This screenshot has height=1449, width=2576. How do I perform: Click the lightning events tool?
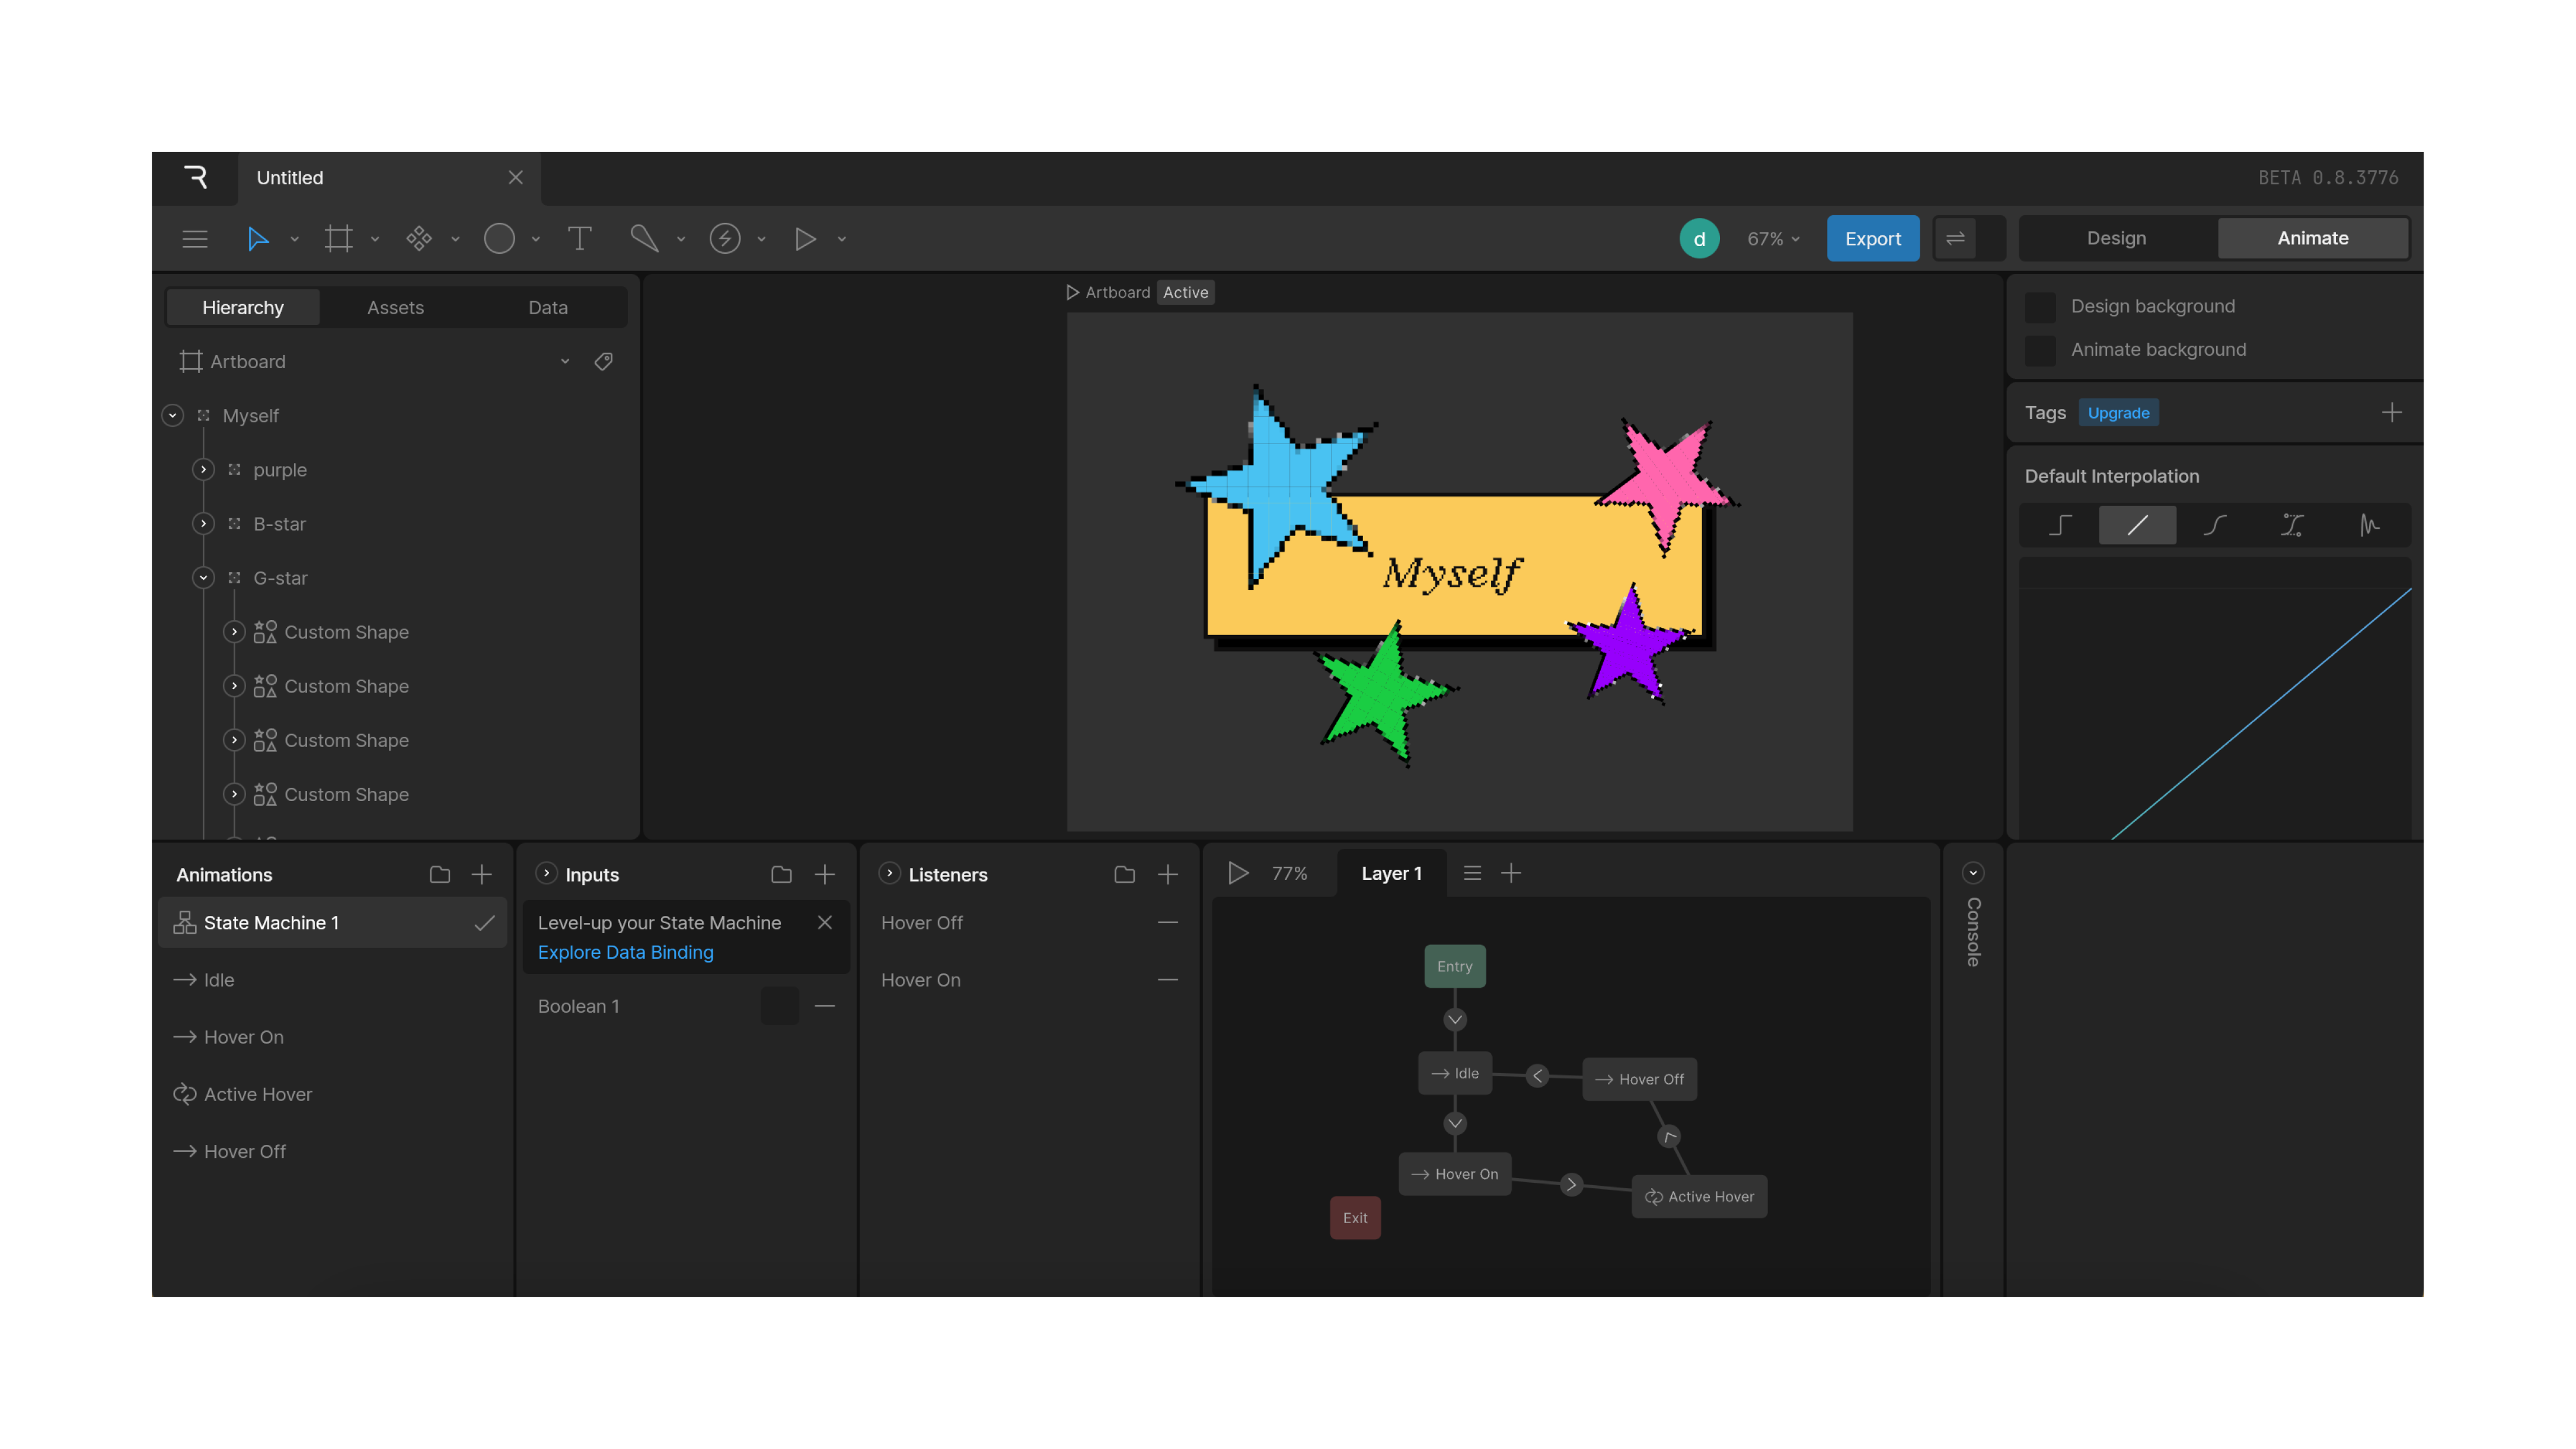725,239
